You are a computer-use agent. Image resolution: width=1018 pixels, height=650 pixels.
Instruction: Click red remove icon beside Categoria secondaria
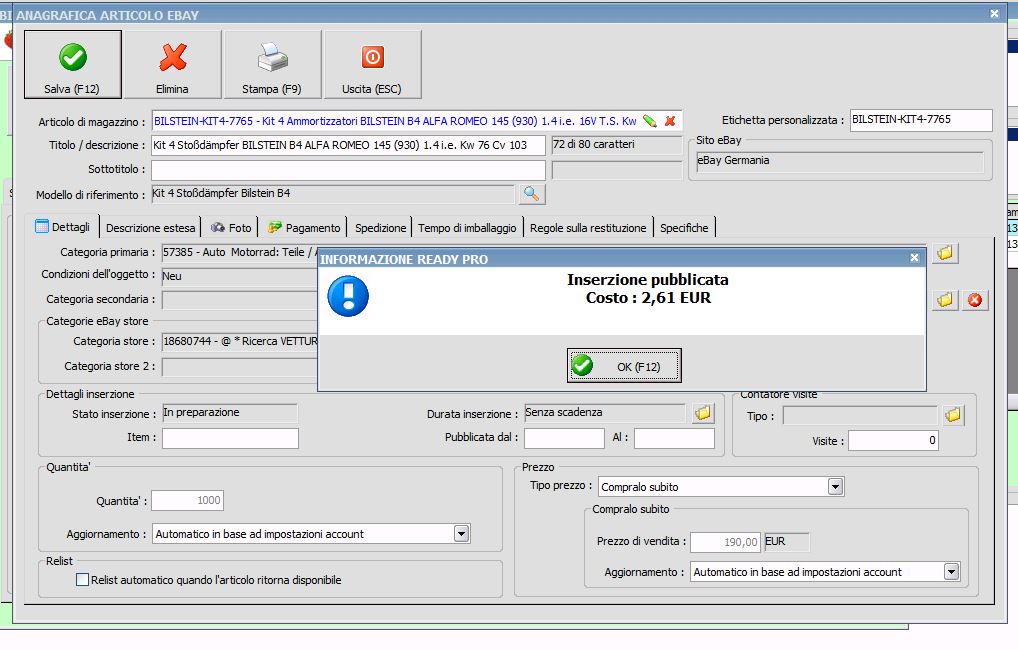pos(975,300)
